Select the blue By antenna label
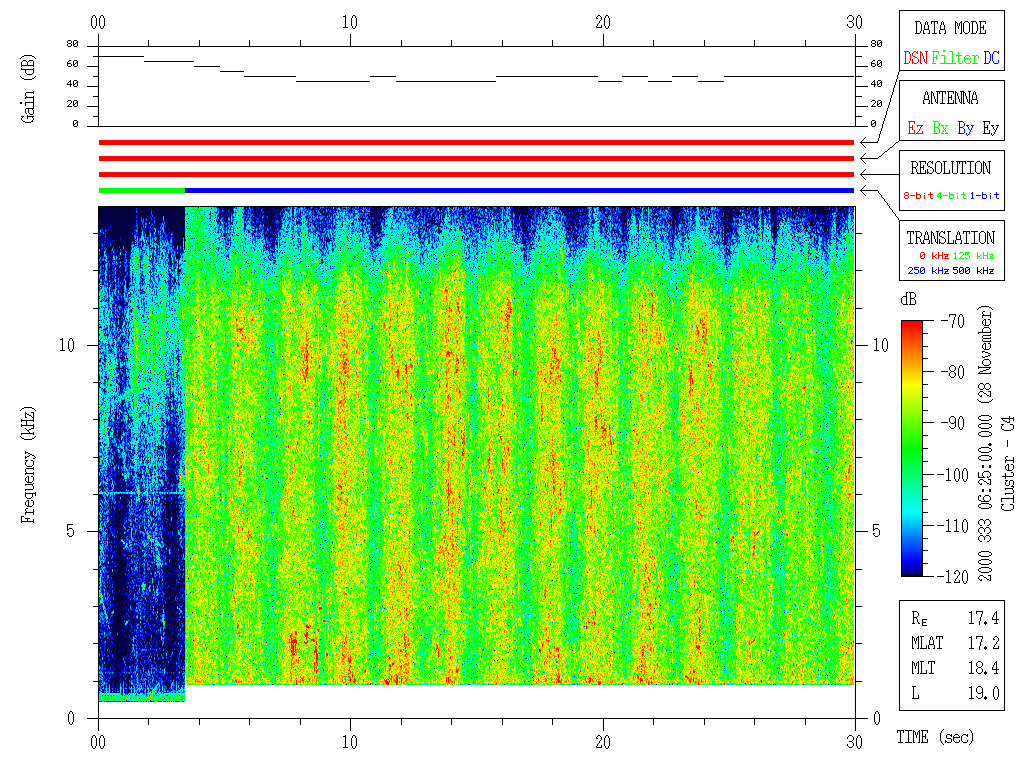This screenshot has width=1024, height=768. [x=965, y=129]
